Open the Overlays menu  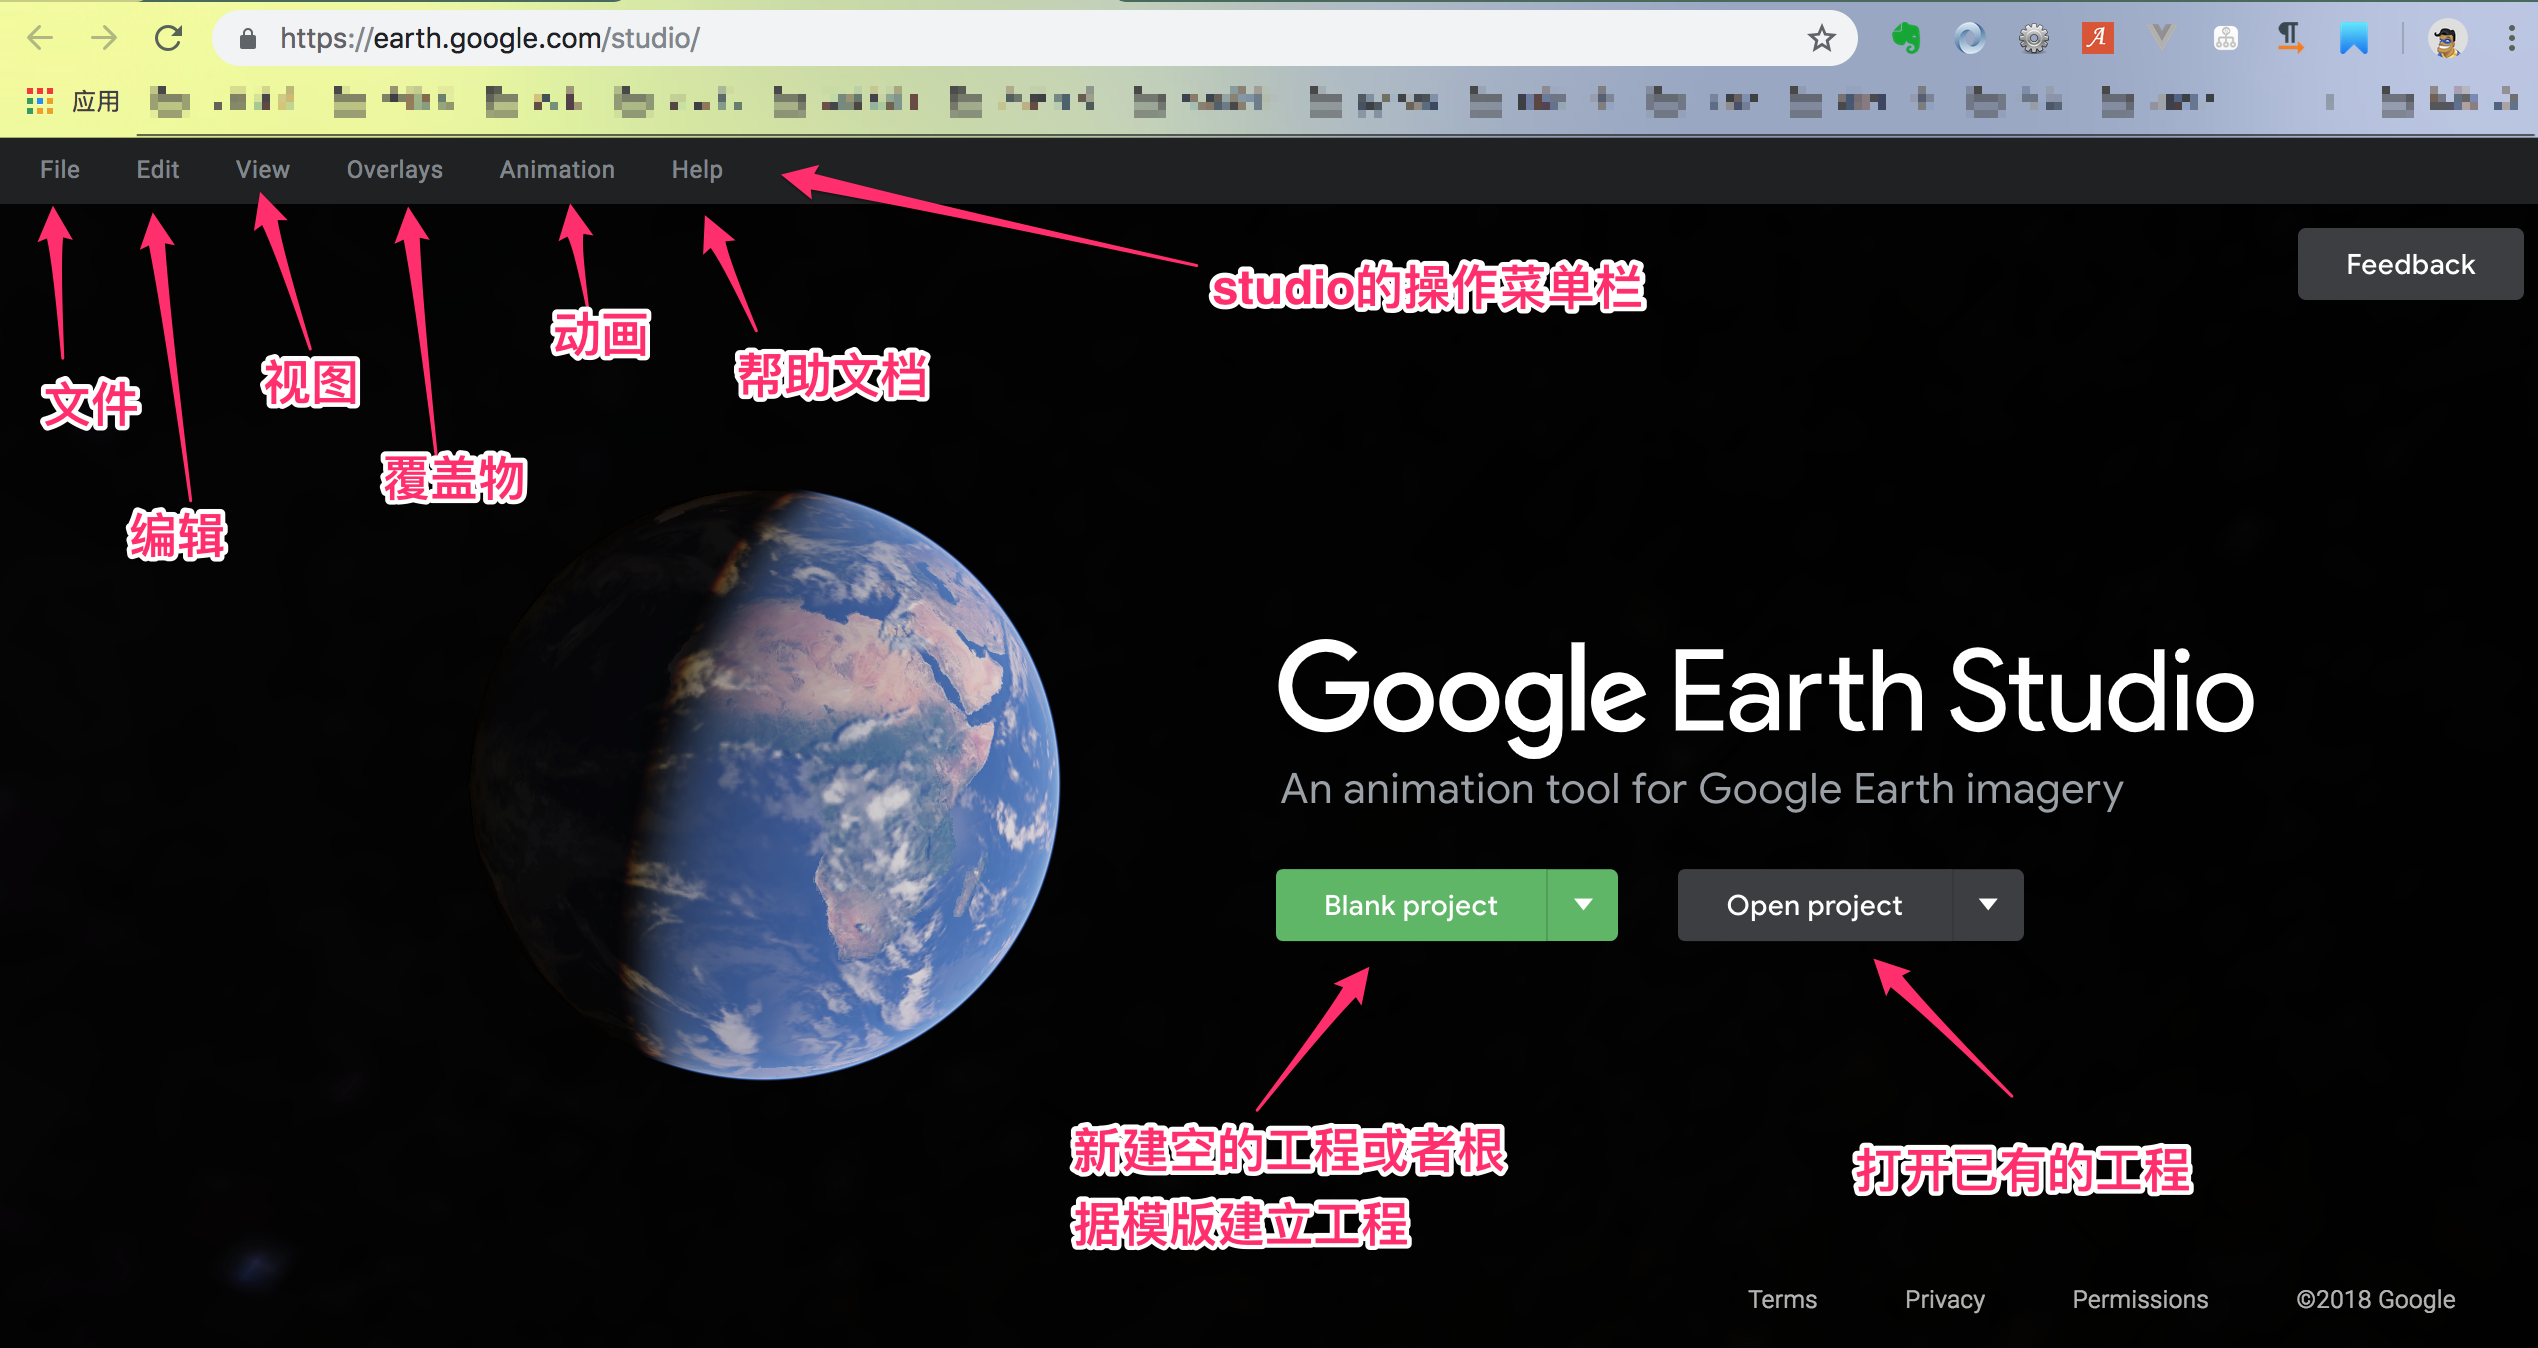(x=394, y=169)
